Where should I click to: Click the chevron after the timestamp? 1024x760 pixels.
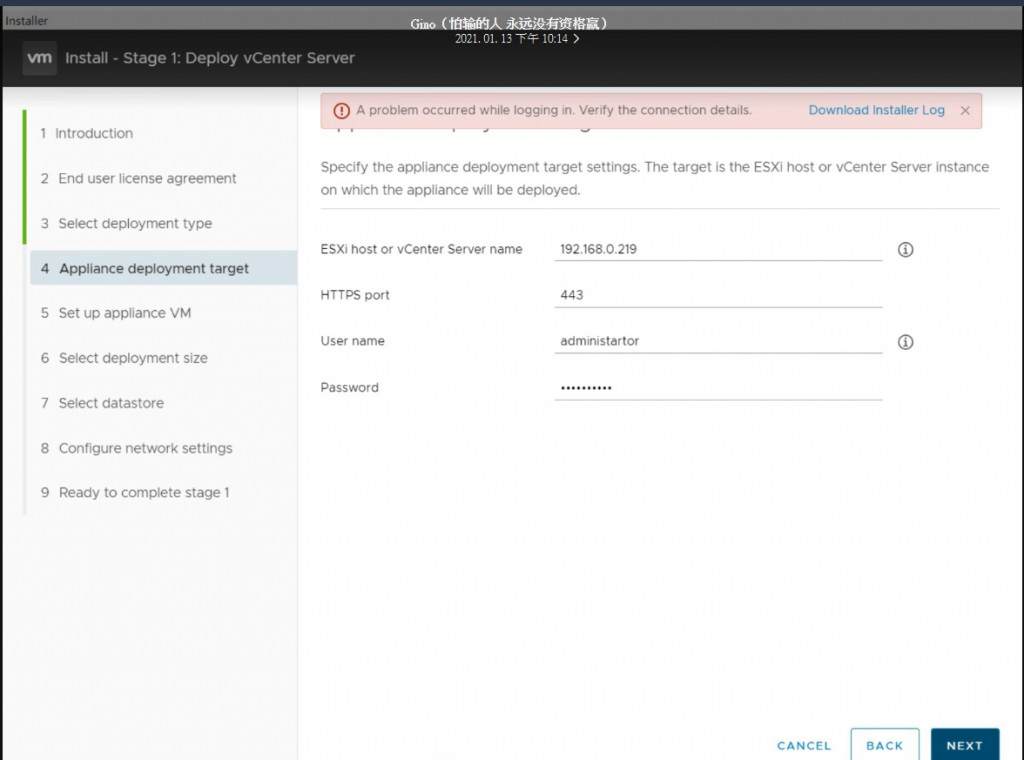pyautogui.click(x=576, y=39)
